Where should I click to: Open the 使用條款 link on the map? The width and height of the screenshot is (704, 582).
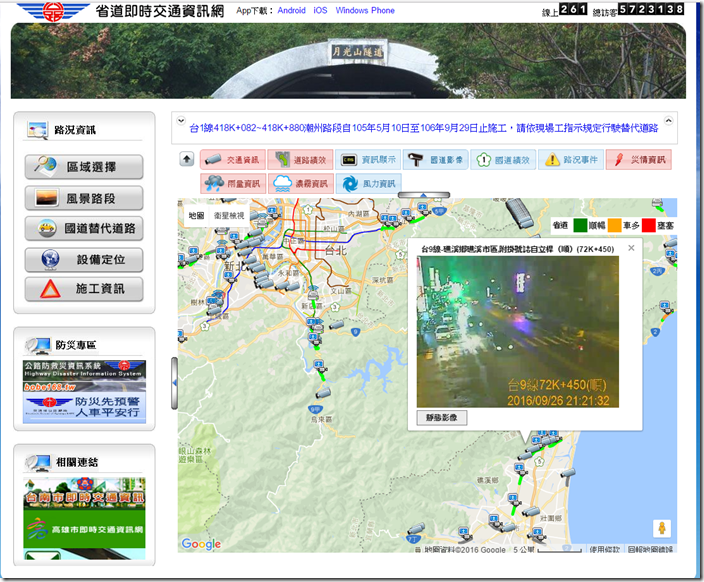(604, 549)
